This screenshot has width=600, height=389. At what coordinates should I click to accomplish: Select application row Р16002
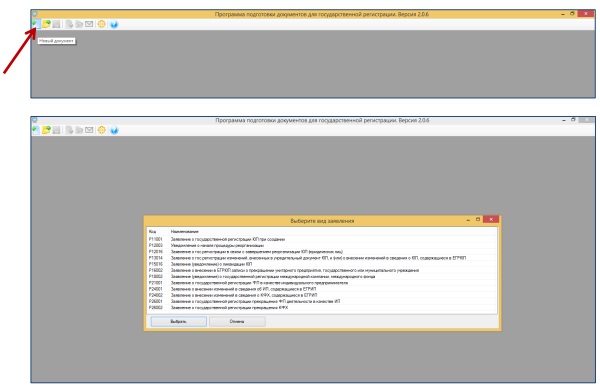pos(322,270)
